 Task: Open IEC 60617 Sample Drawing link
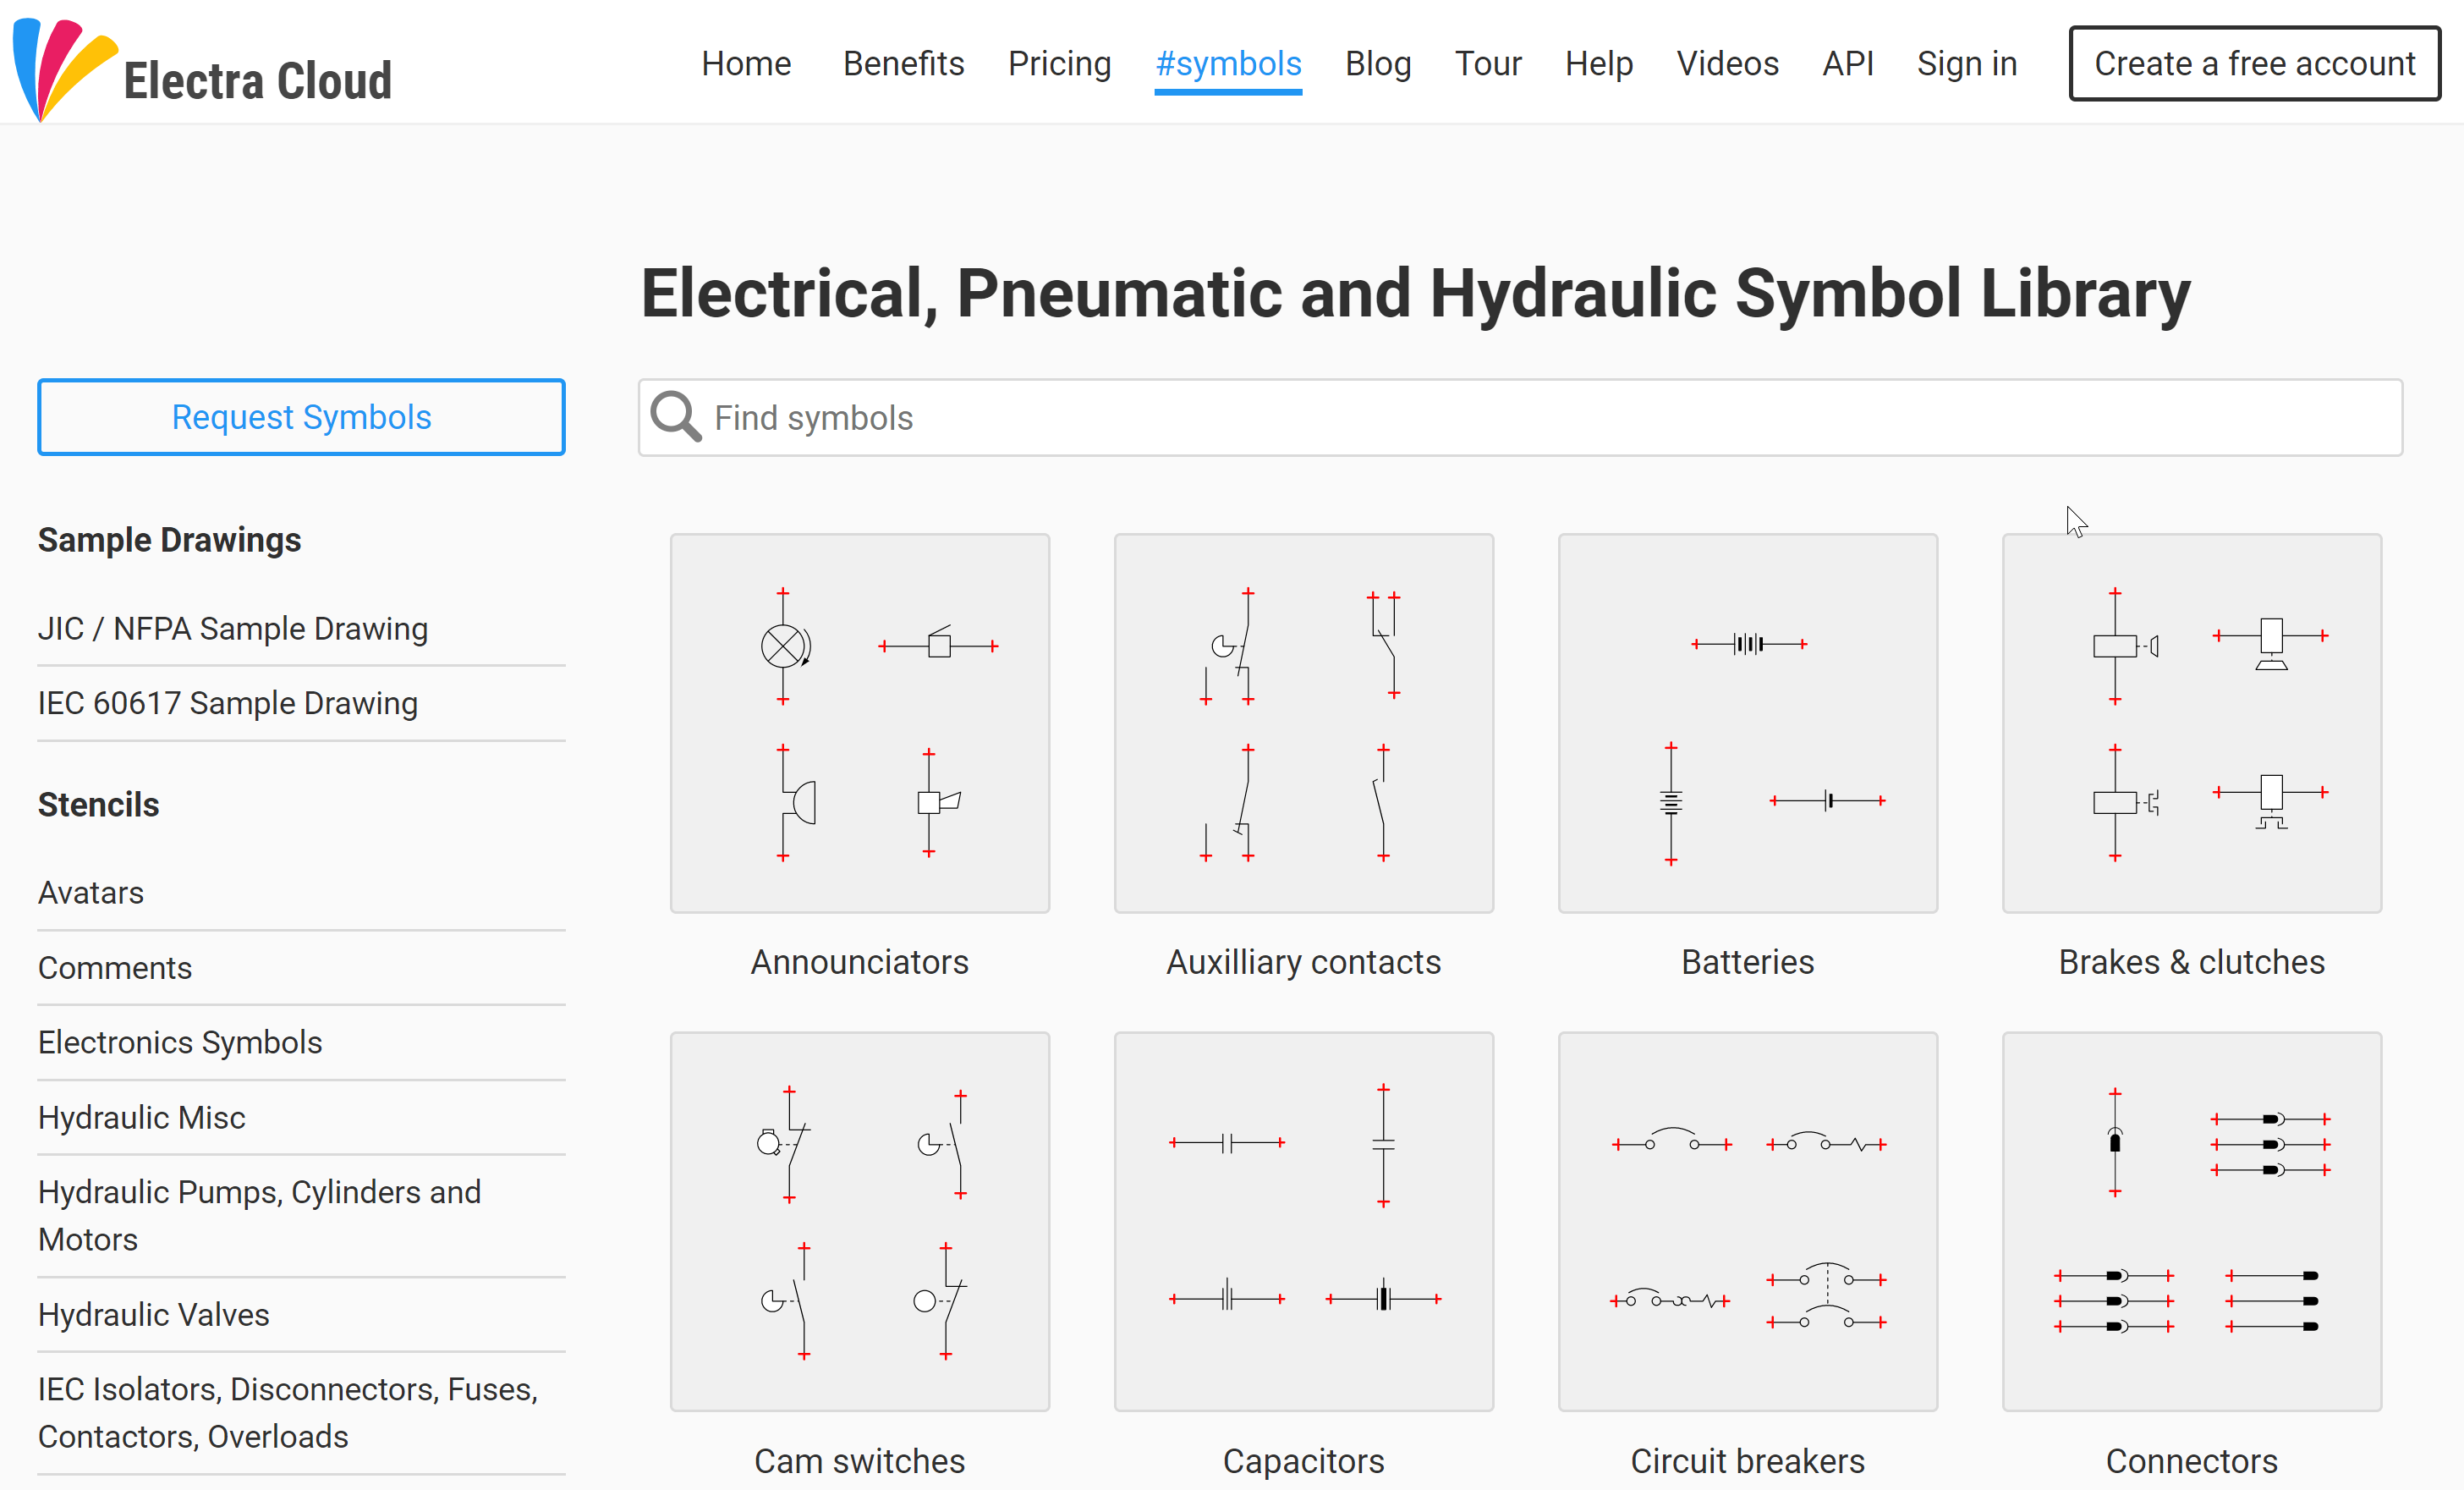click(228, 703)
